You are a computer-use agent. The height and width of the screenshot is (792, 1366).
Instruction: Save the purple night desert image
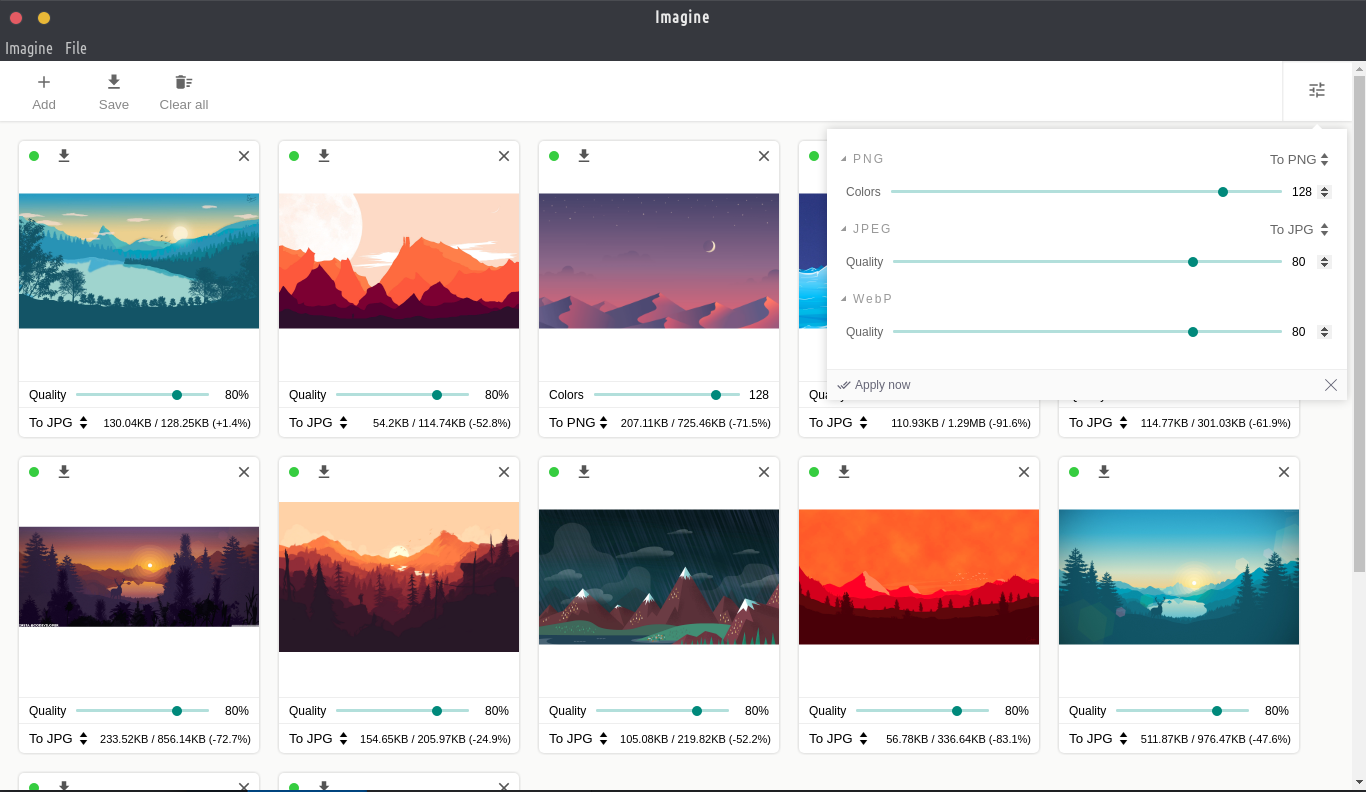coord(584,156)
